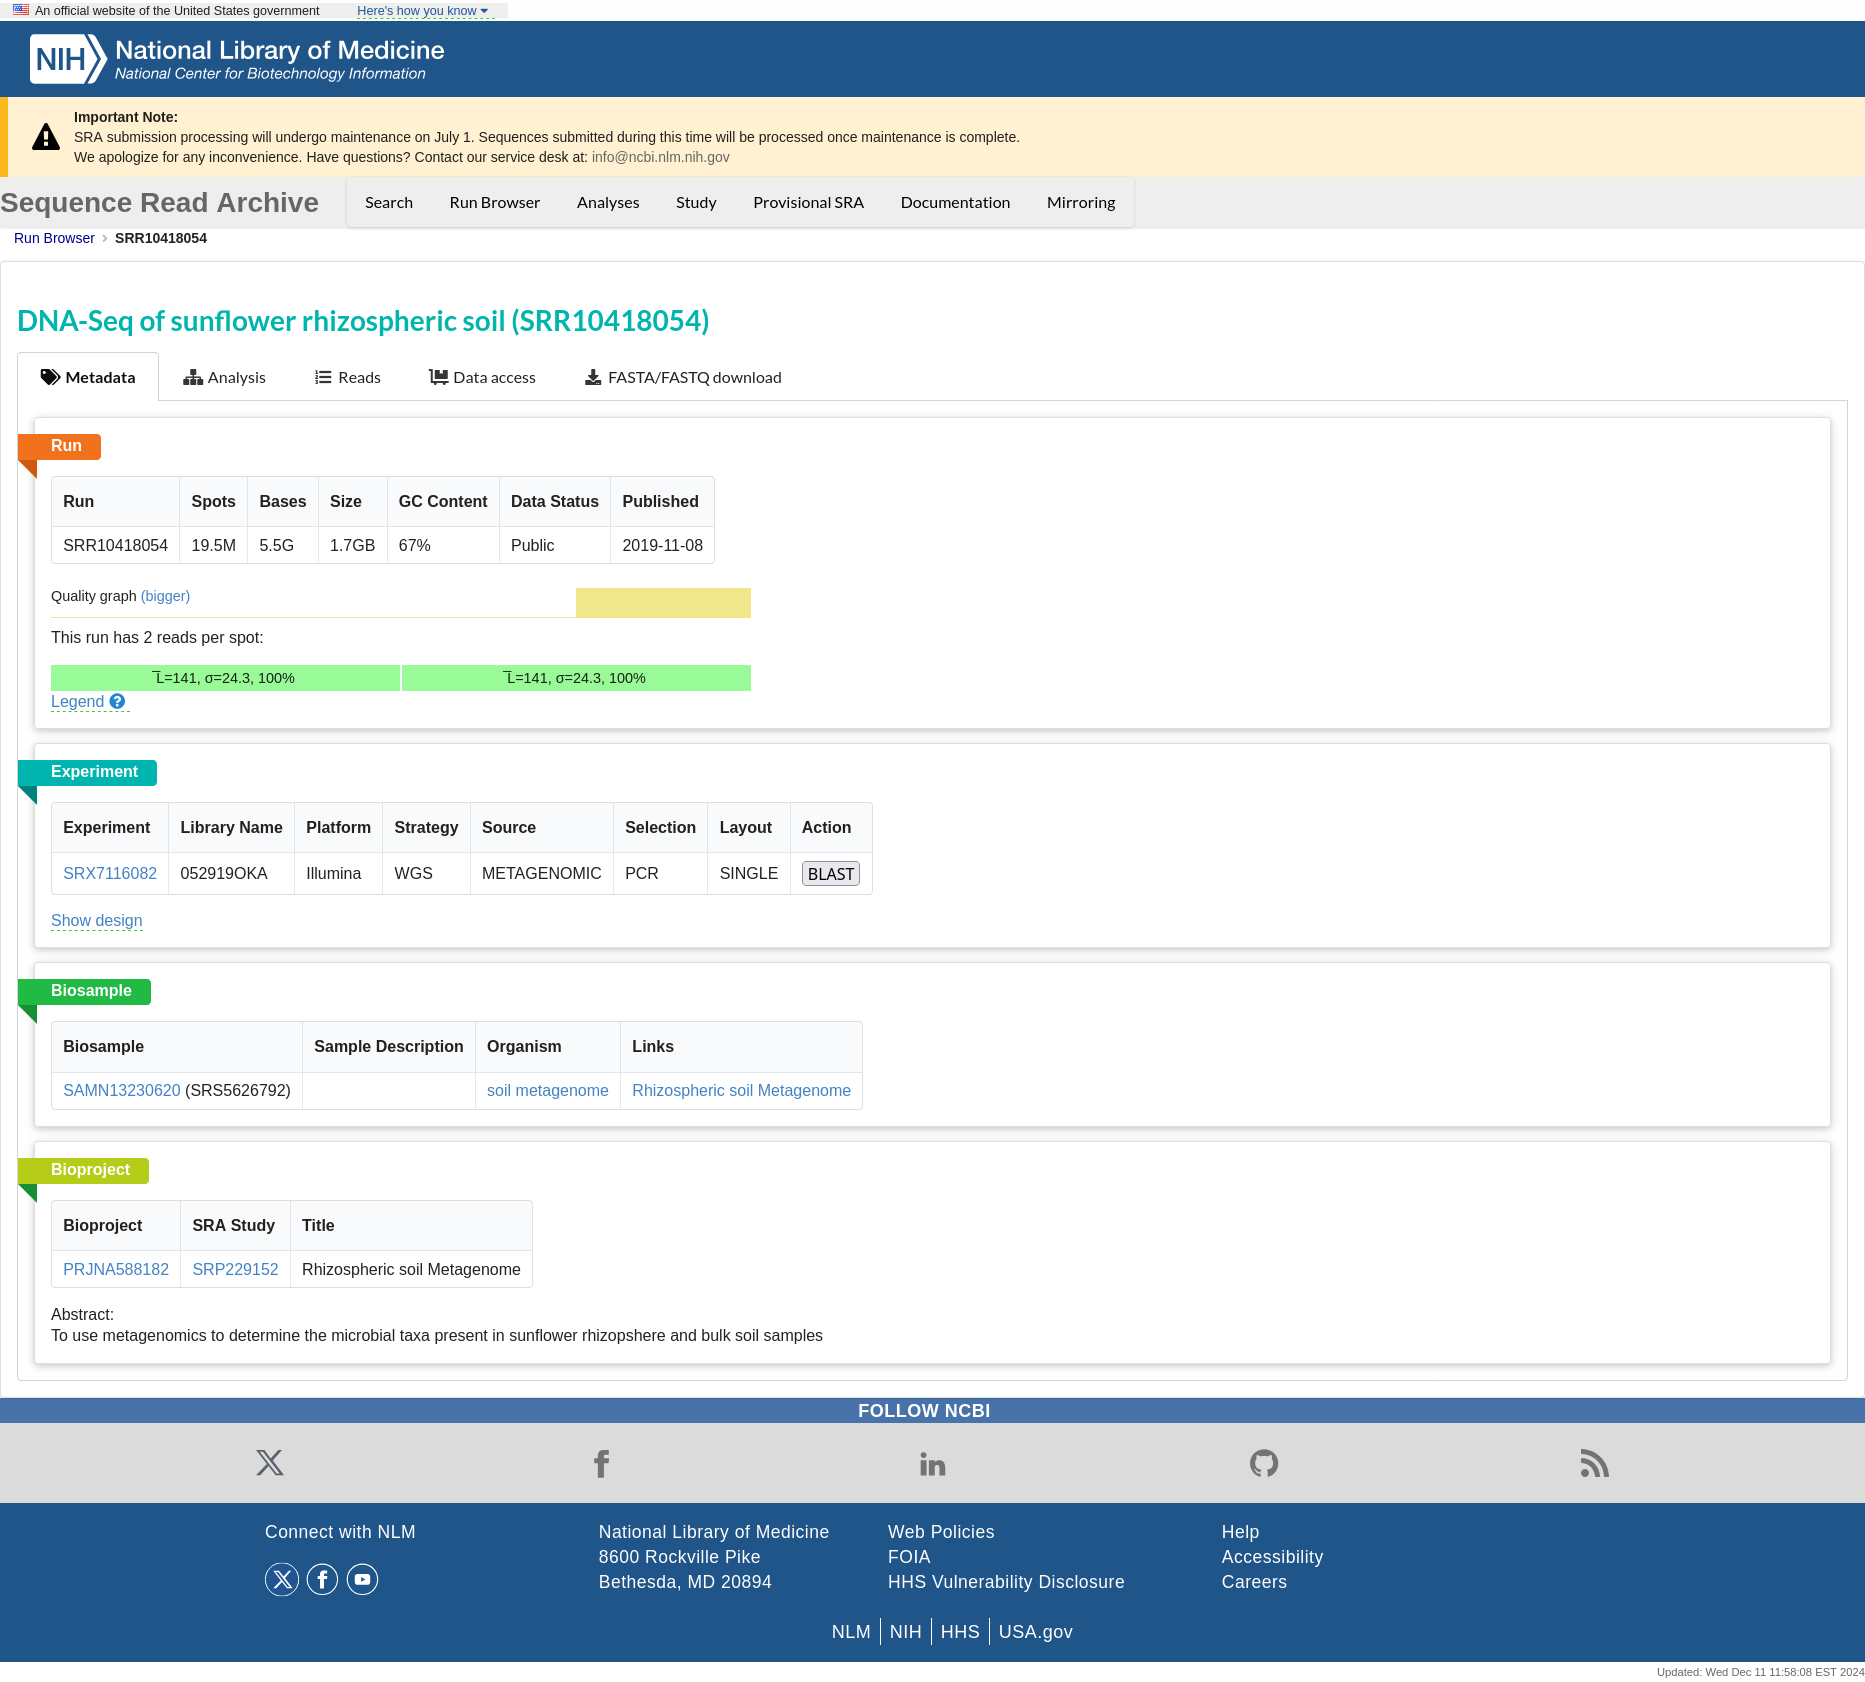Click the US flag icon in the top banner

21,10
